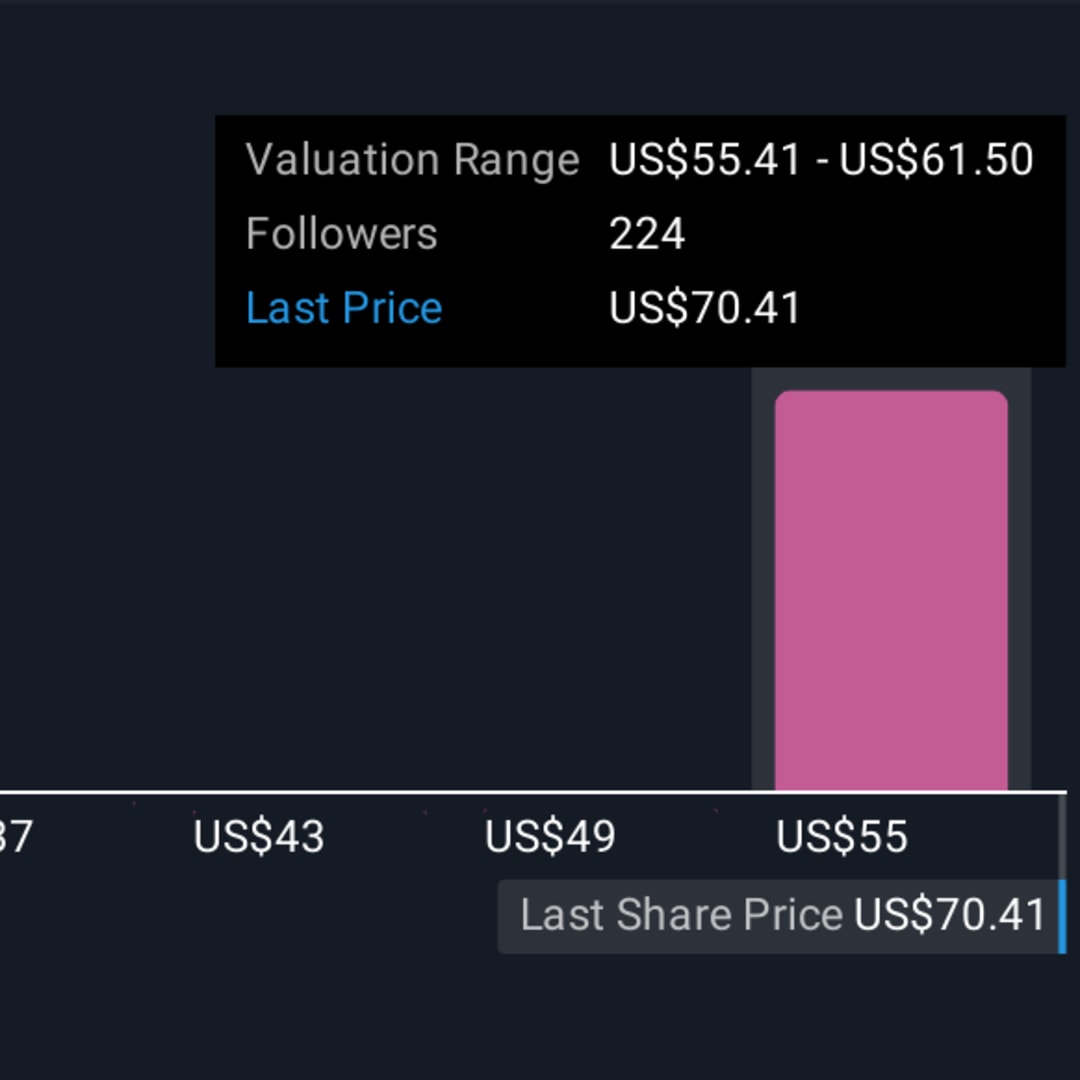Click the US$55.41 - US$61.50 range value

821,160
